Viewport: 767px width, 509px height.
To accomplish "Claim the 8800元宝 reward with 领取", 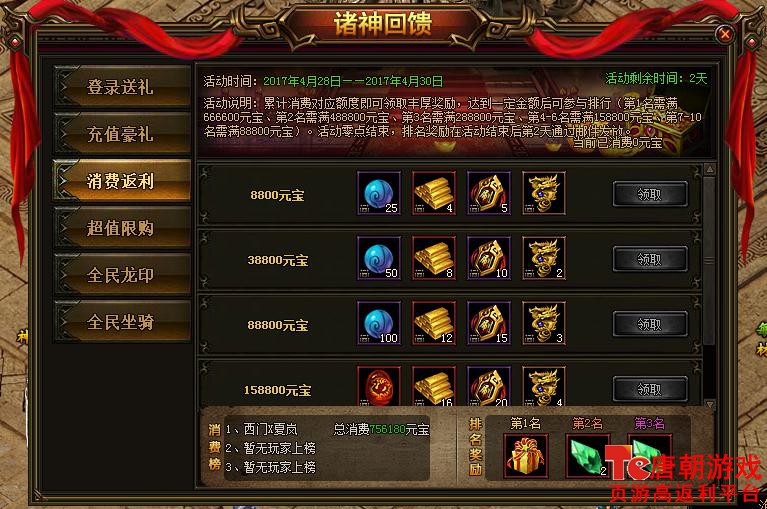I will coord(650,195).
